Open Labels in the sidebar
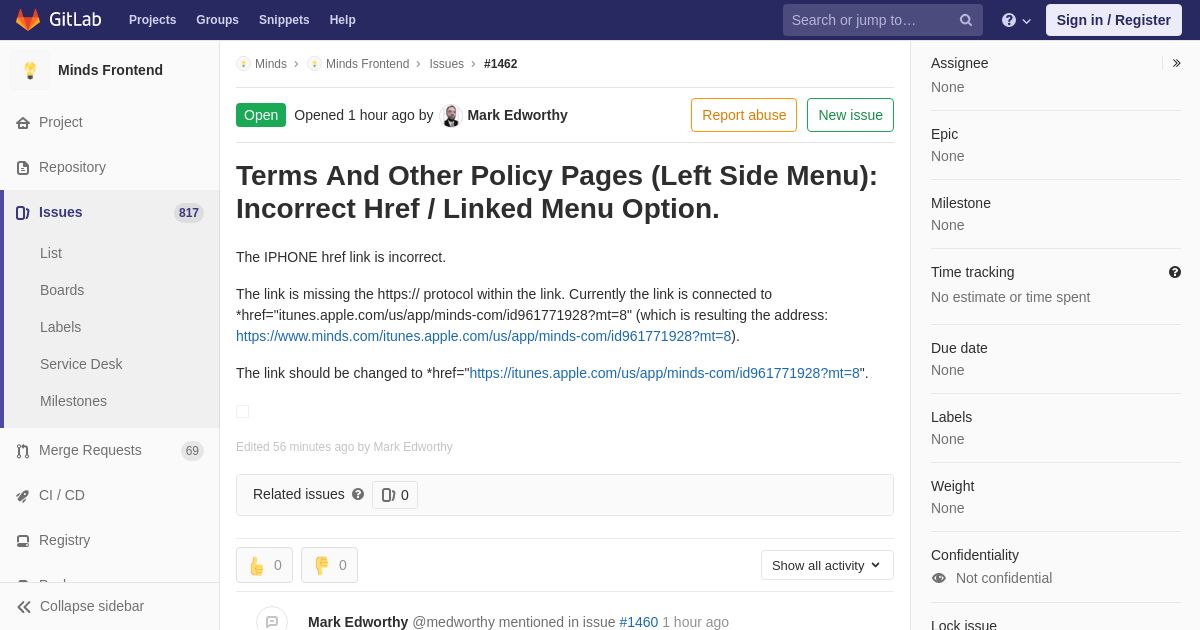This screenshot has height=630, width=1200. click(60, 327)
